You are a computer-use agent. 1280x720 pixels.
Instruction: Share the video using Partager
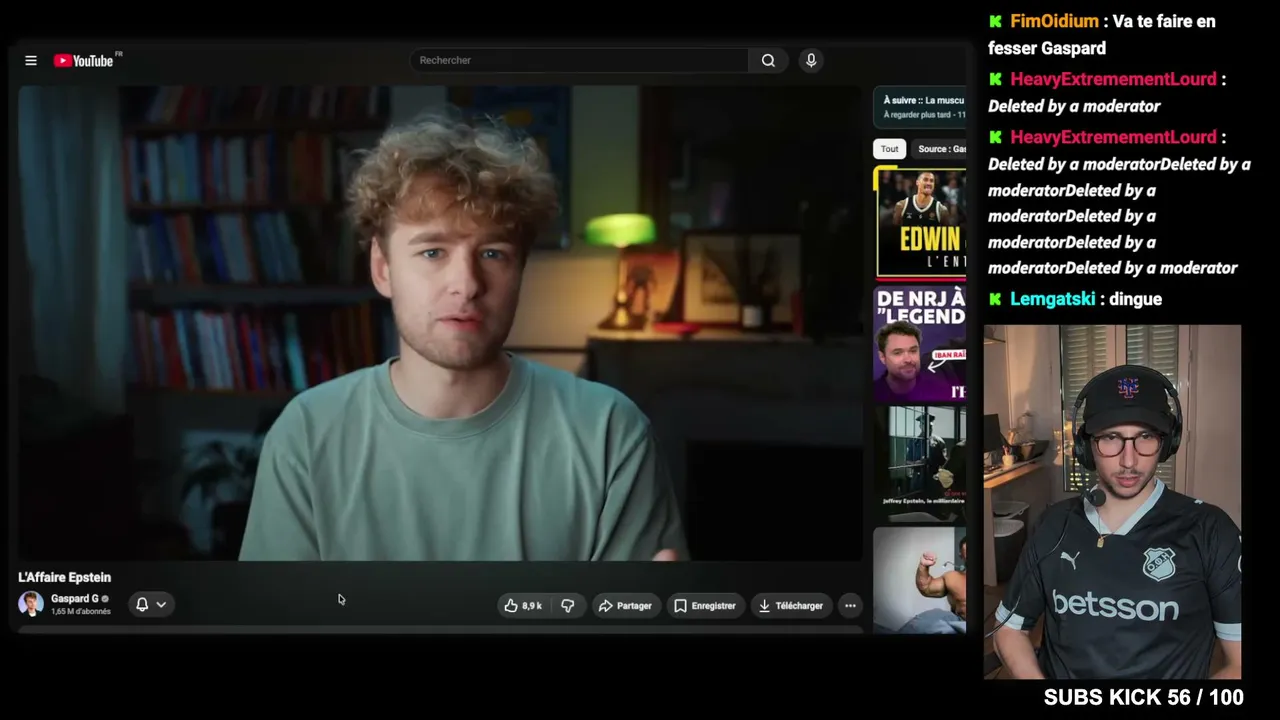click(x=625, y=605)
